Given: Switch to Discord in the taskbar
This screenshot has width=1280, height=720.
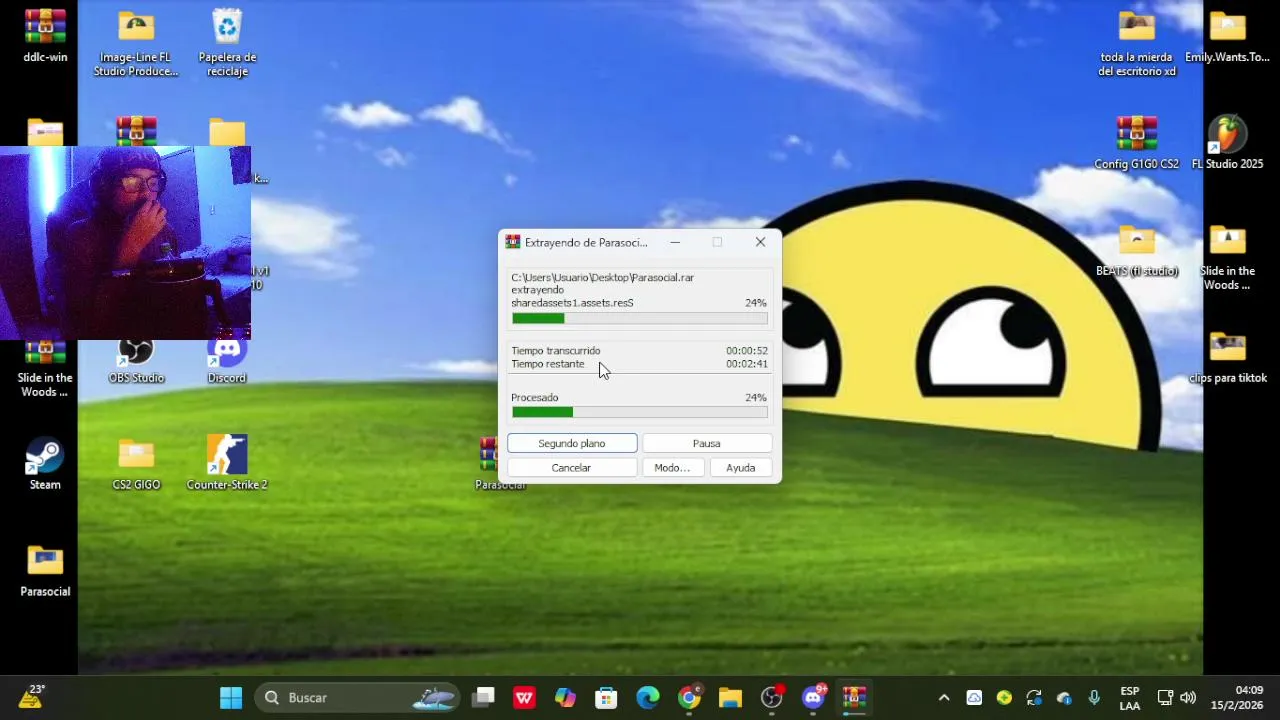Looking at the screenshot, I should tap(813, 698).
